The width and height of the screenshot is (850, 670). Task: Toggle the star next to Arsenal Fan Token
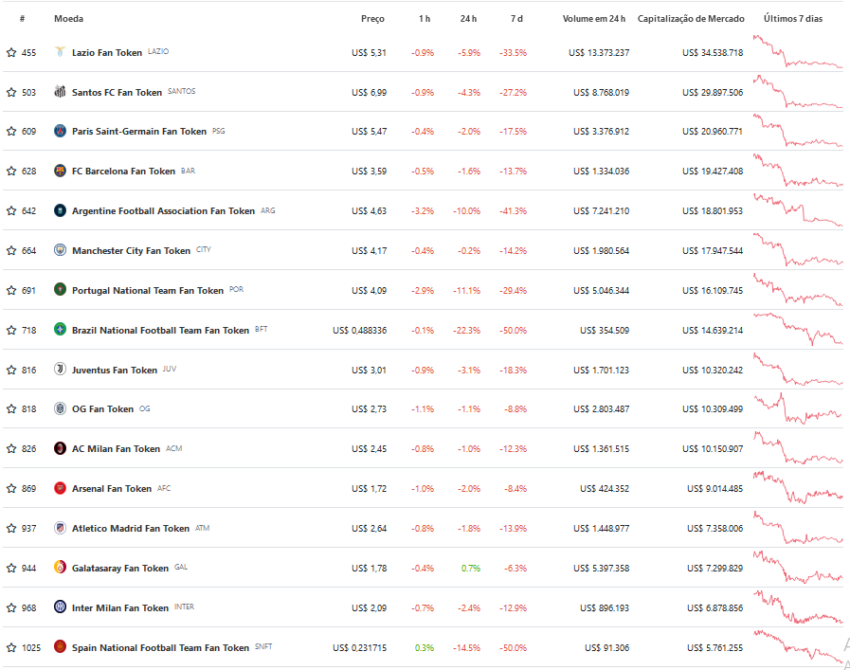point(11,488)
